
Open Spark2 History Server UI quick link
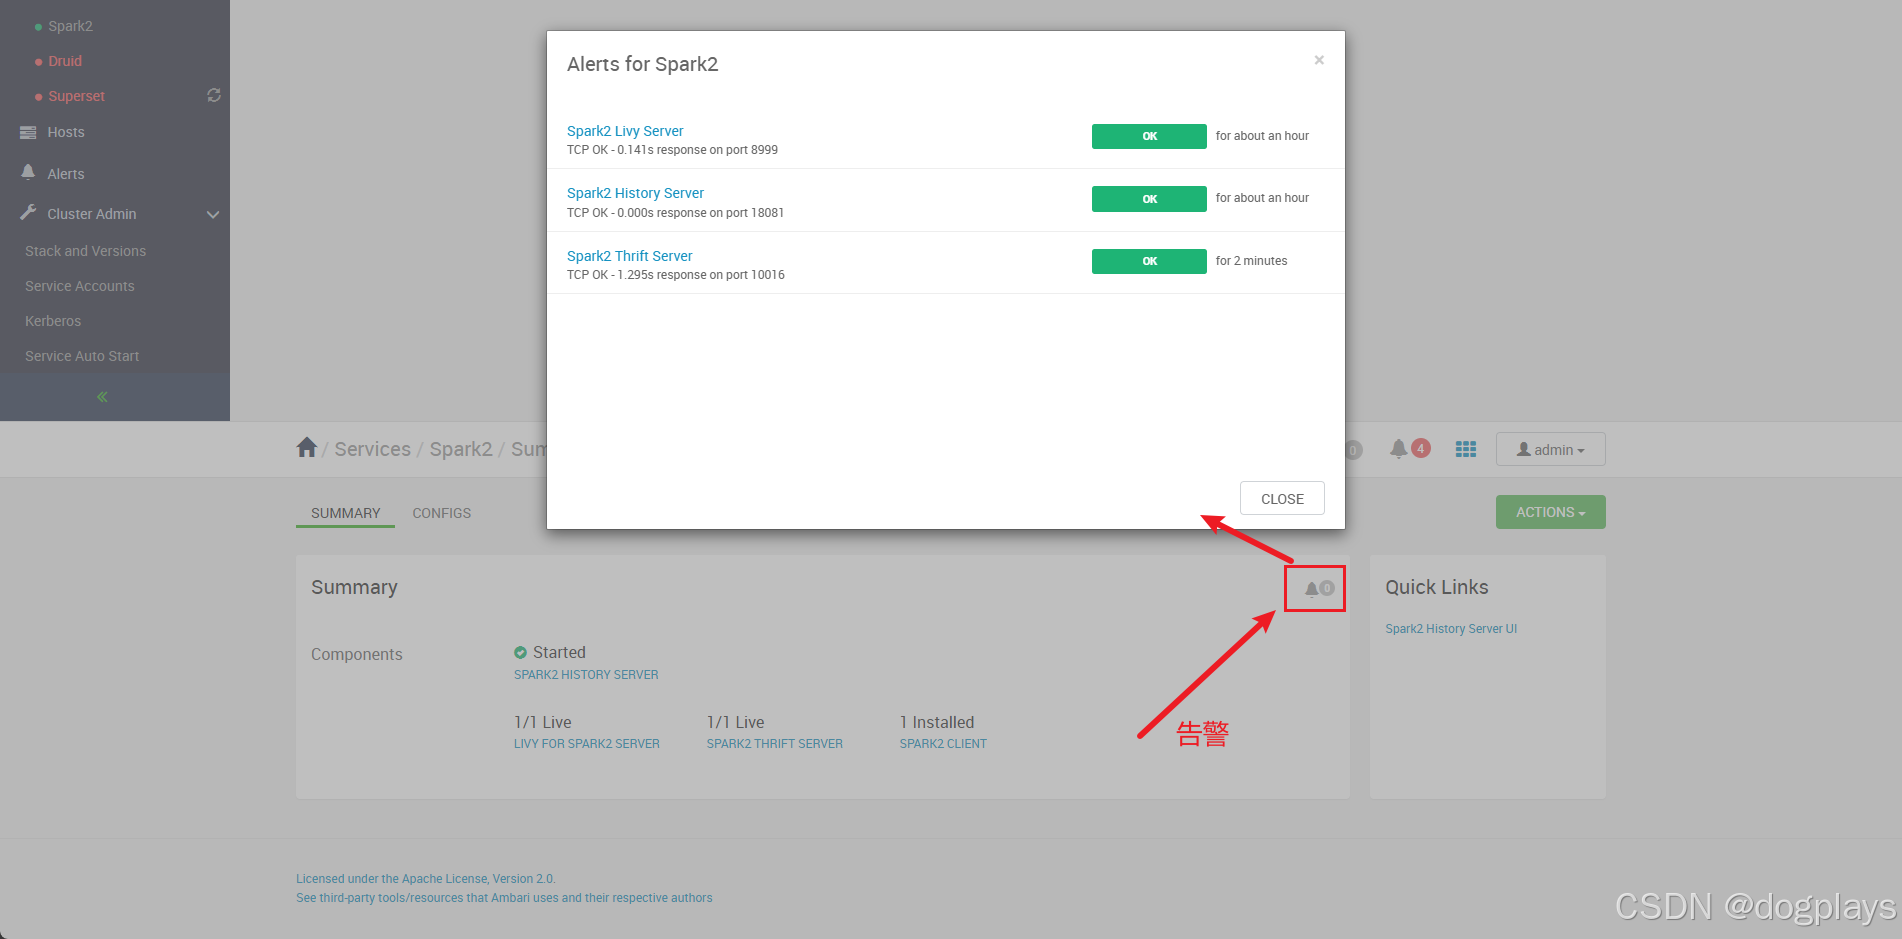coord(1451,629)
